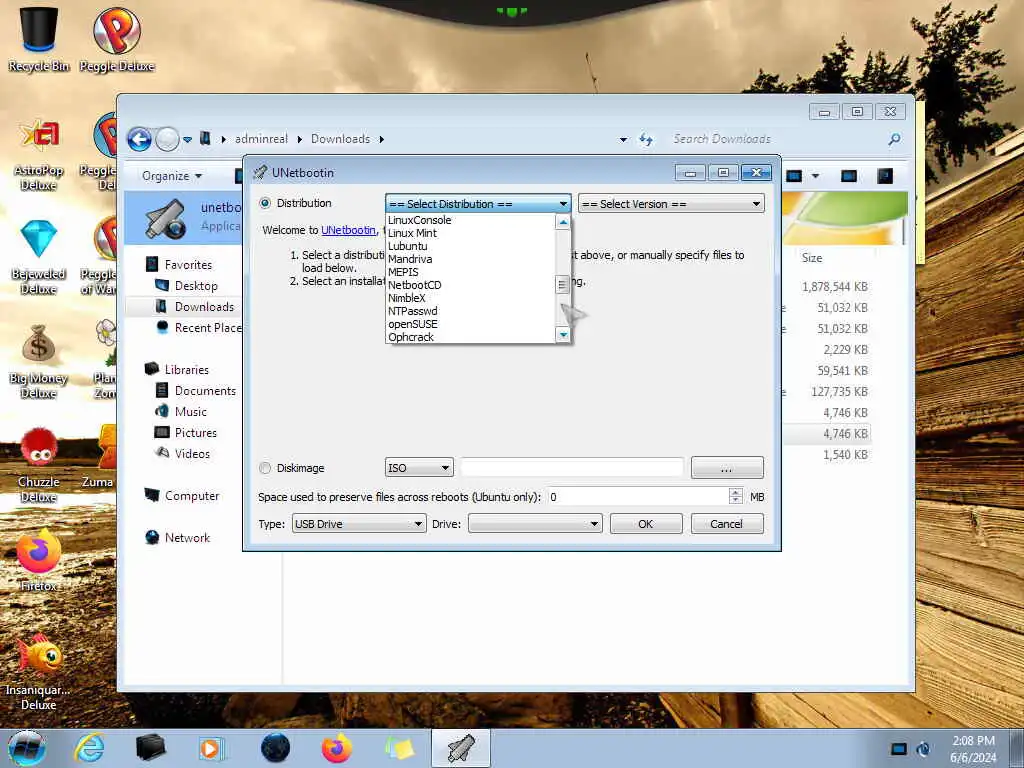Click the distribution list scrollbar thumb

point(562,285)
